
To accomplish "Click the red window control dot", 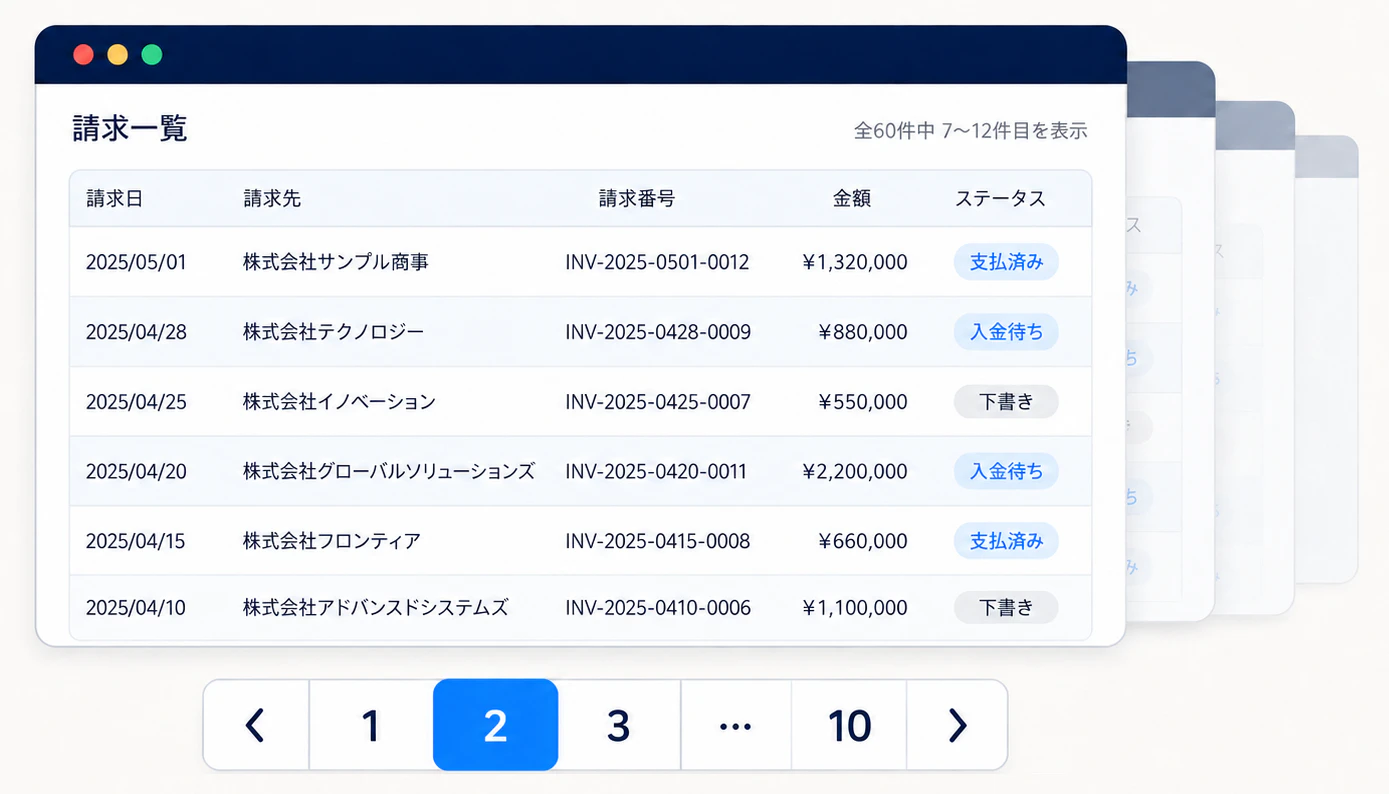I will pyautogui.click(x=84, y=55).
